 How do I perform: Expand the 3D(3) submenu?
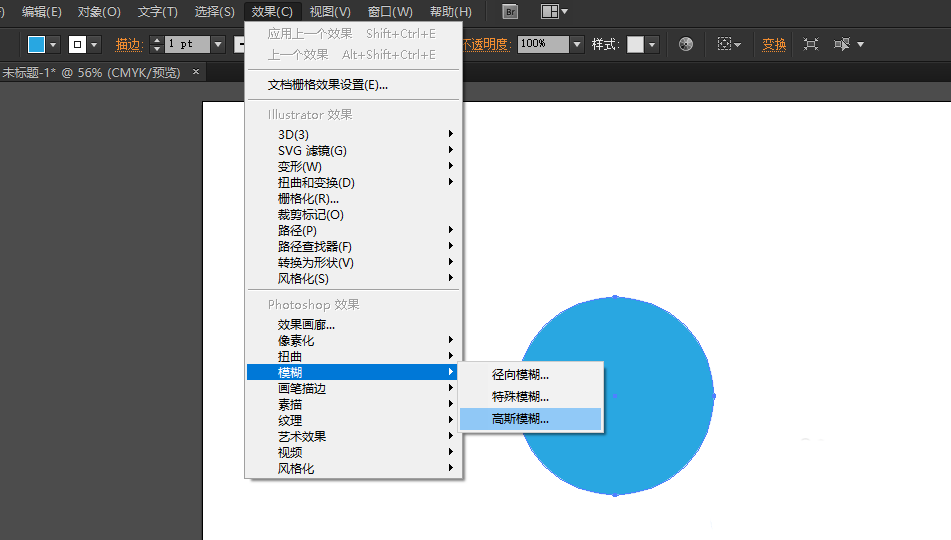(353, 134)
